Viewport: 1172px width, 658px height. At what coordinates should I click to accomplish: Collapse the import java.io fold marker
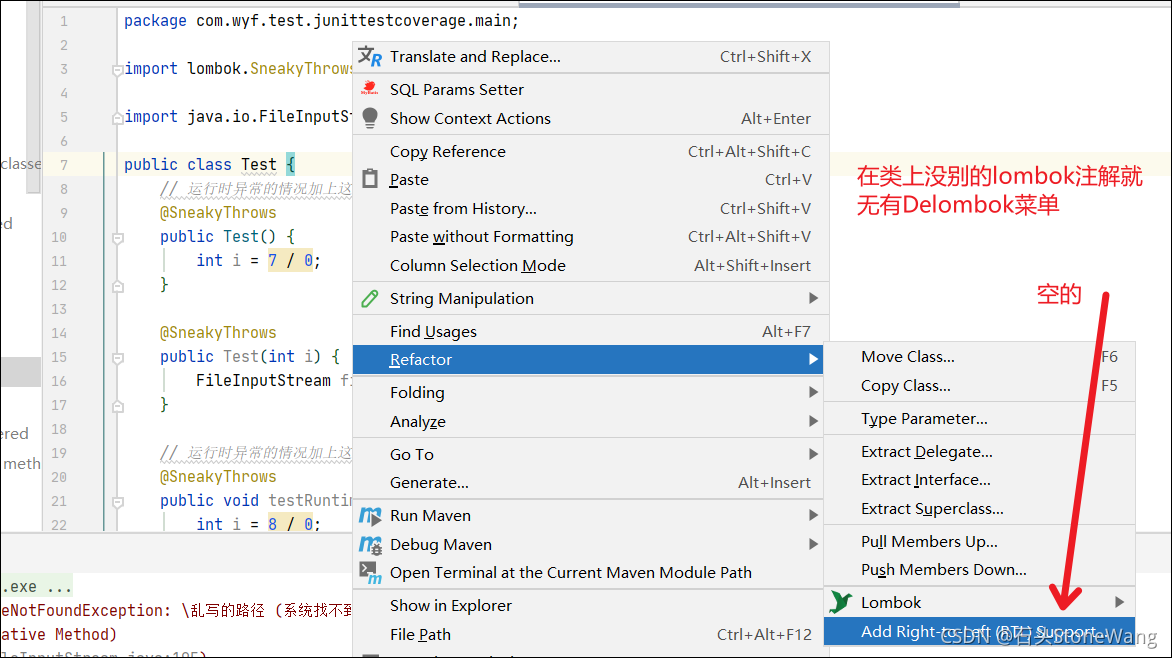coord(117,118)
